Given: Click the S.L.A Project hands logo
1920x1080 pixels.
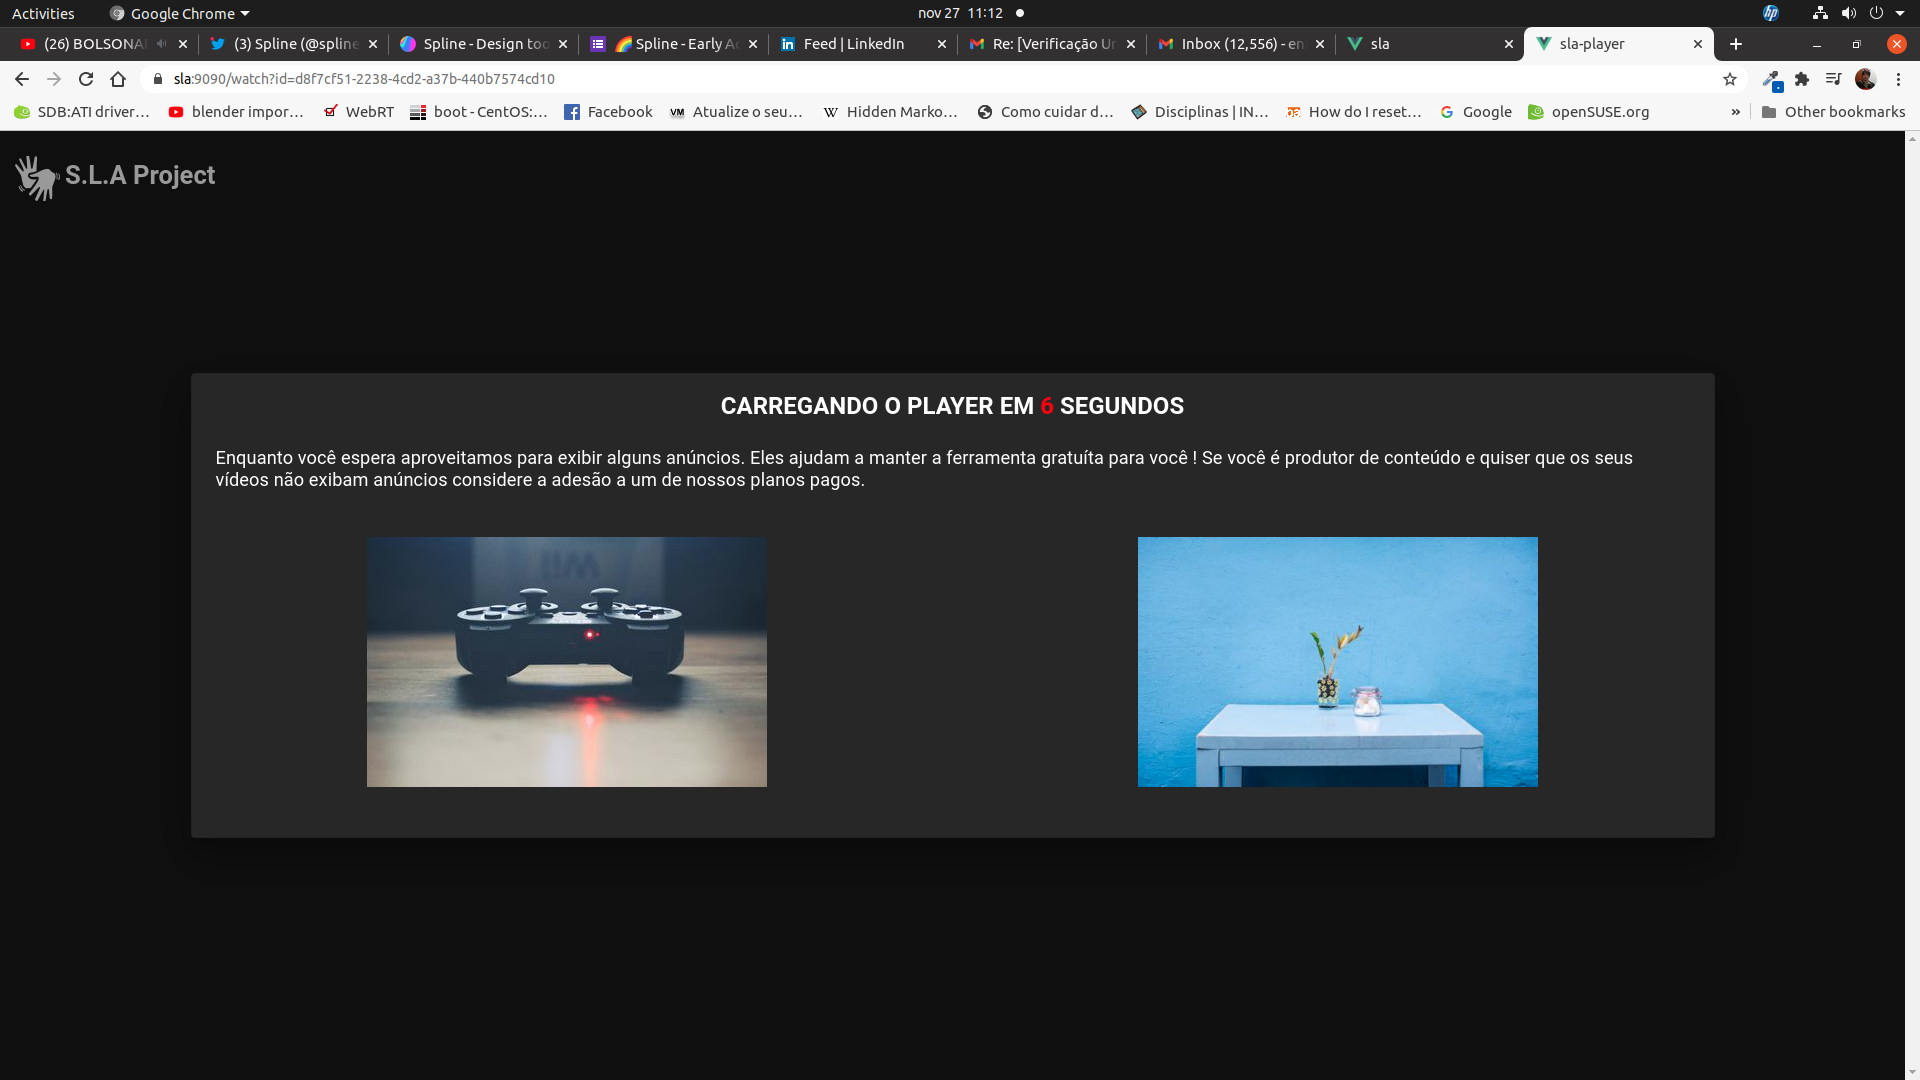Looking at the screenshot, I should point(37,177).
